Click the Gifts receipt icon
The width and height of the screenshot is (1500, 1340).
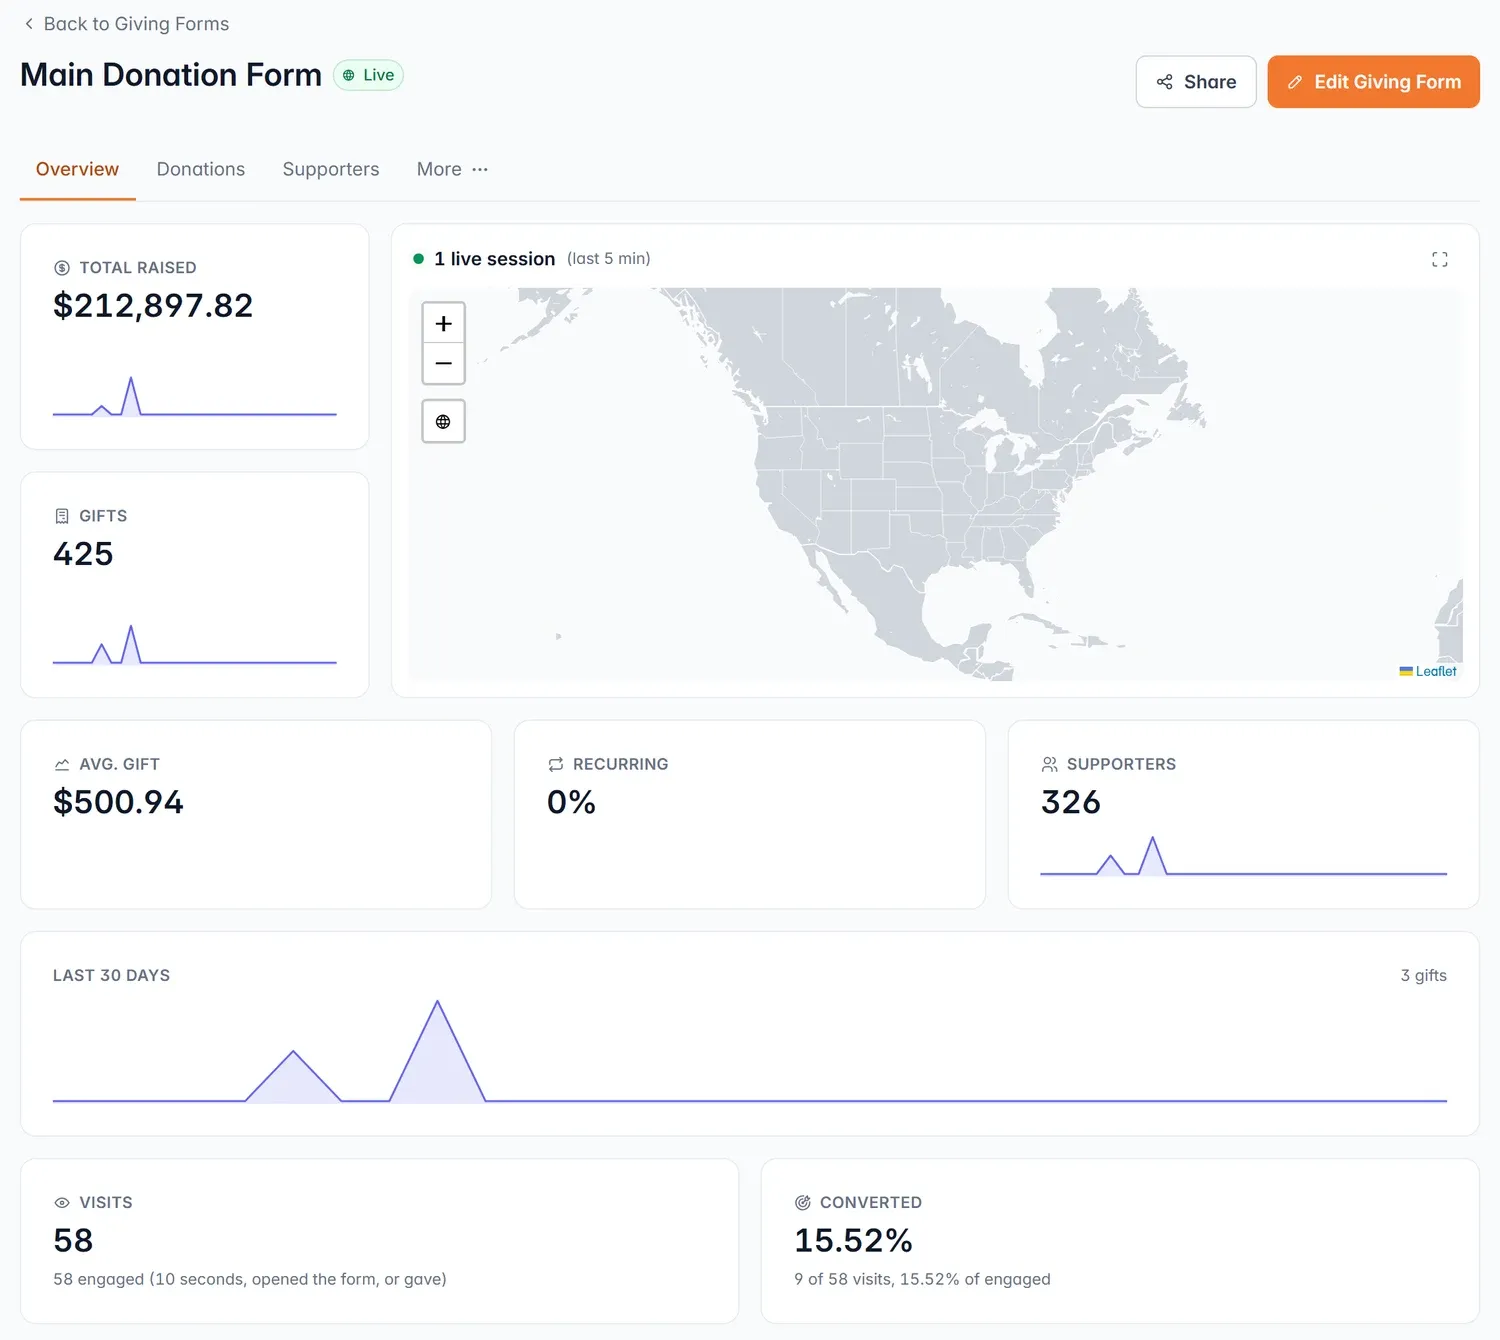(62, 516)
